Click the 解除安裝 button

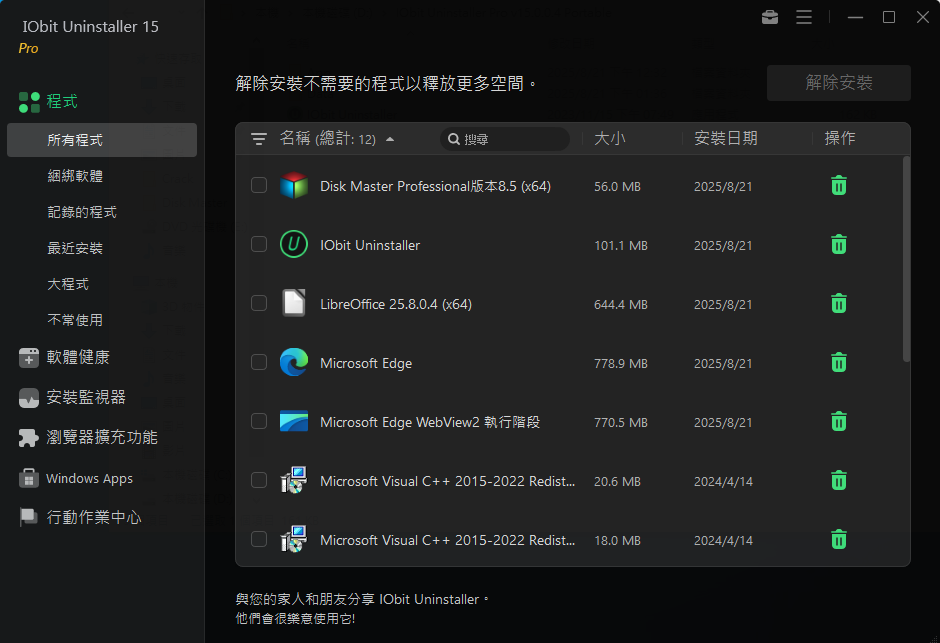(839, 83)
